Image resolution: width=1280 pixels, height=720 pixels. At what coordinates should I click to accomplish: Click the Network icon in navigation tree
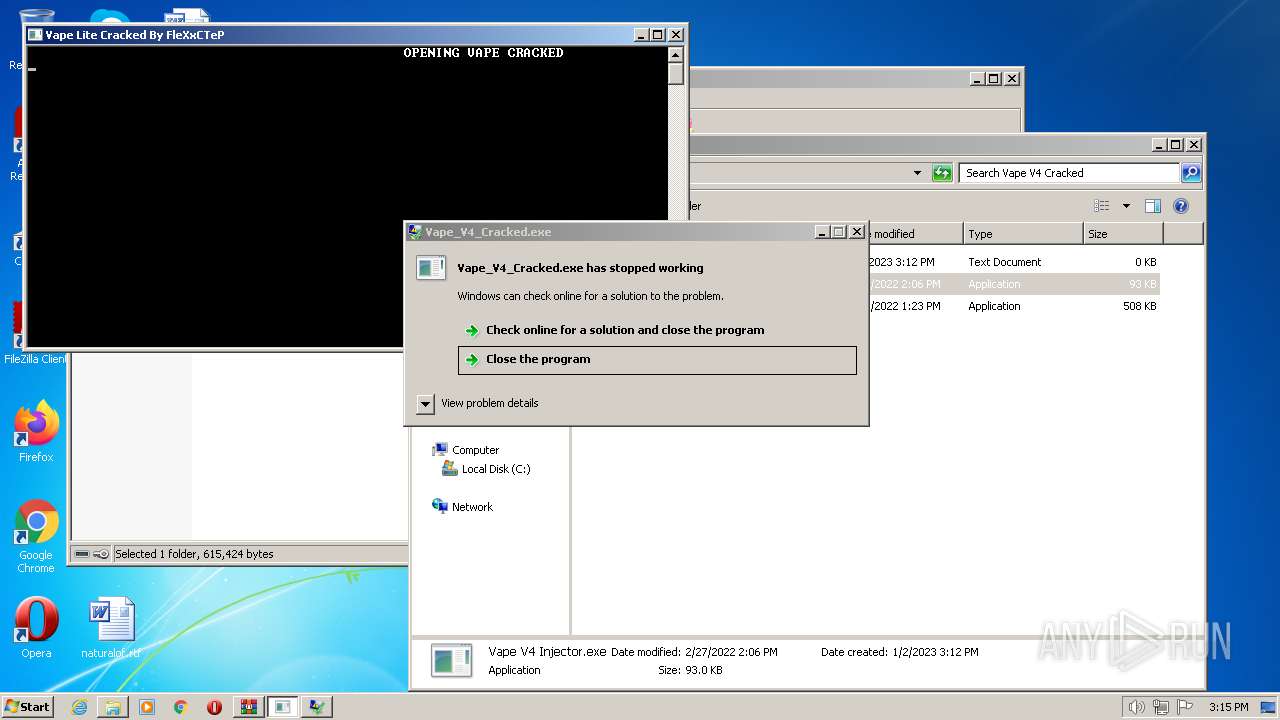tap(440, 506)
